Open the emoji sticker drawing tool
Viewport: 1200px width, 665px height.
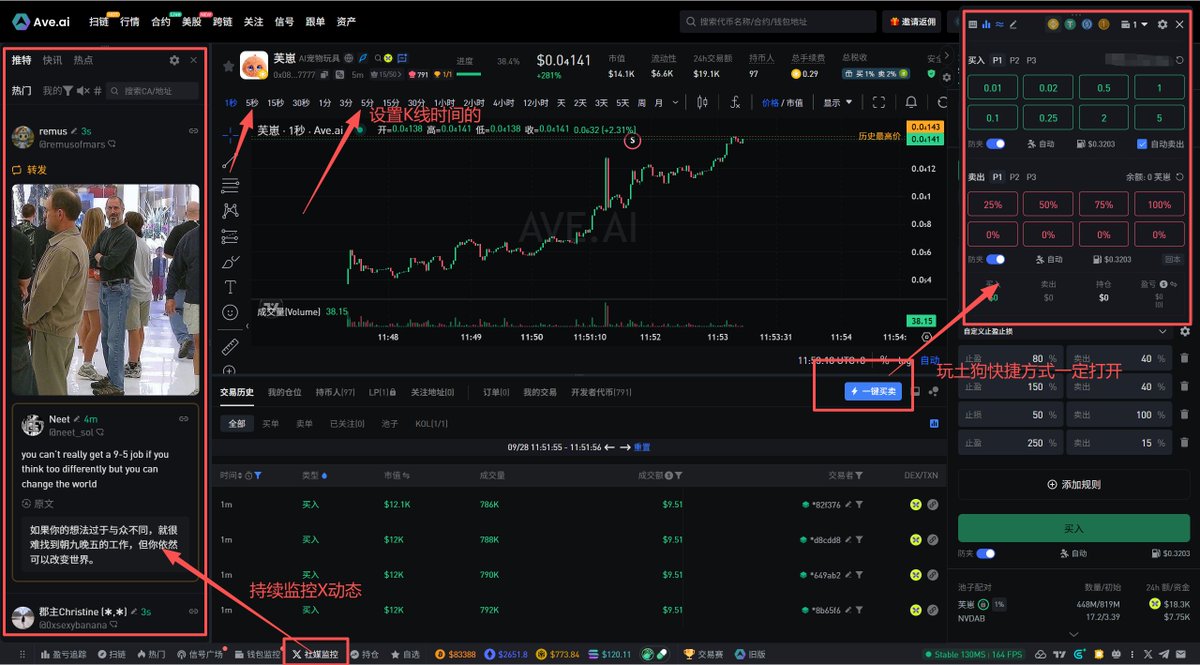(230, 312)
